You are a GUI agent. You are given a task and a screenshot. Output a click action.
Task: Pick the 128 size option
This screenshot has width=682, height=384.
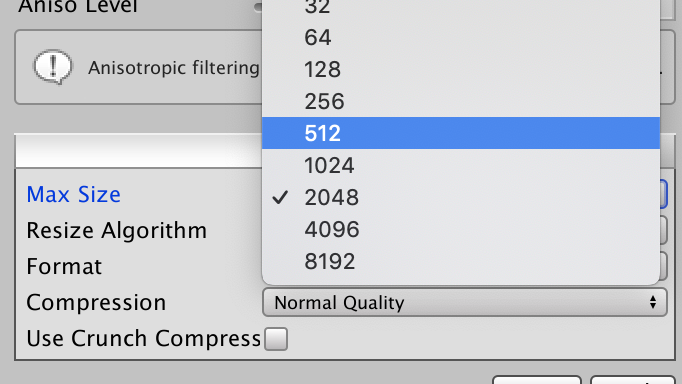[461, 69]
